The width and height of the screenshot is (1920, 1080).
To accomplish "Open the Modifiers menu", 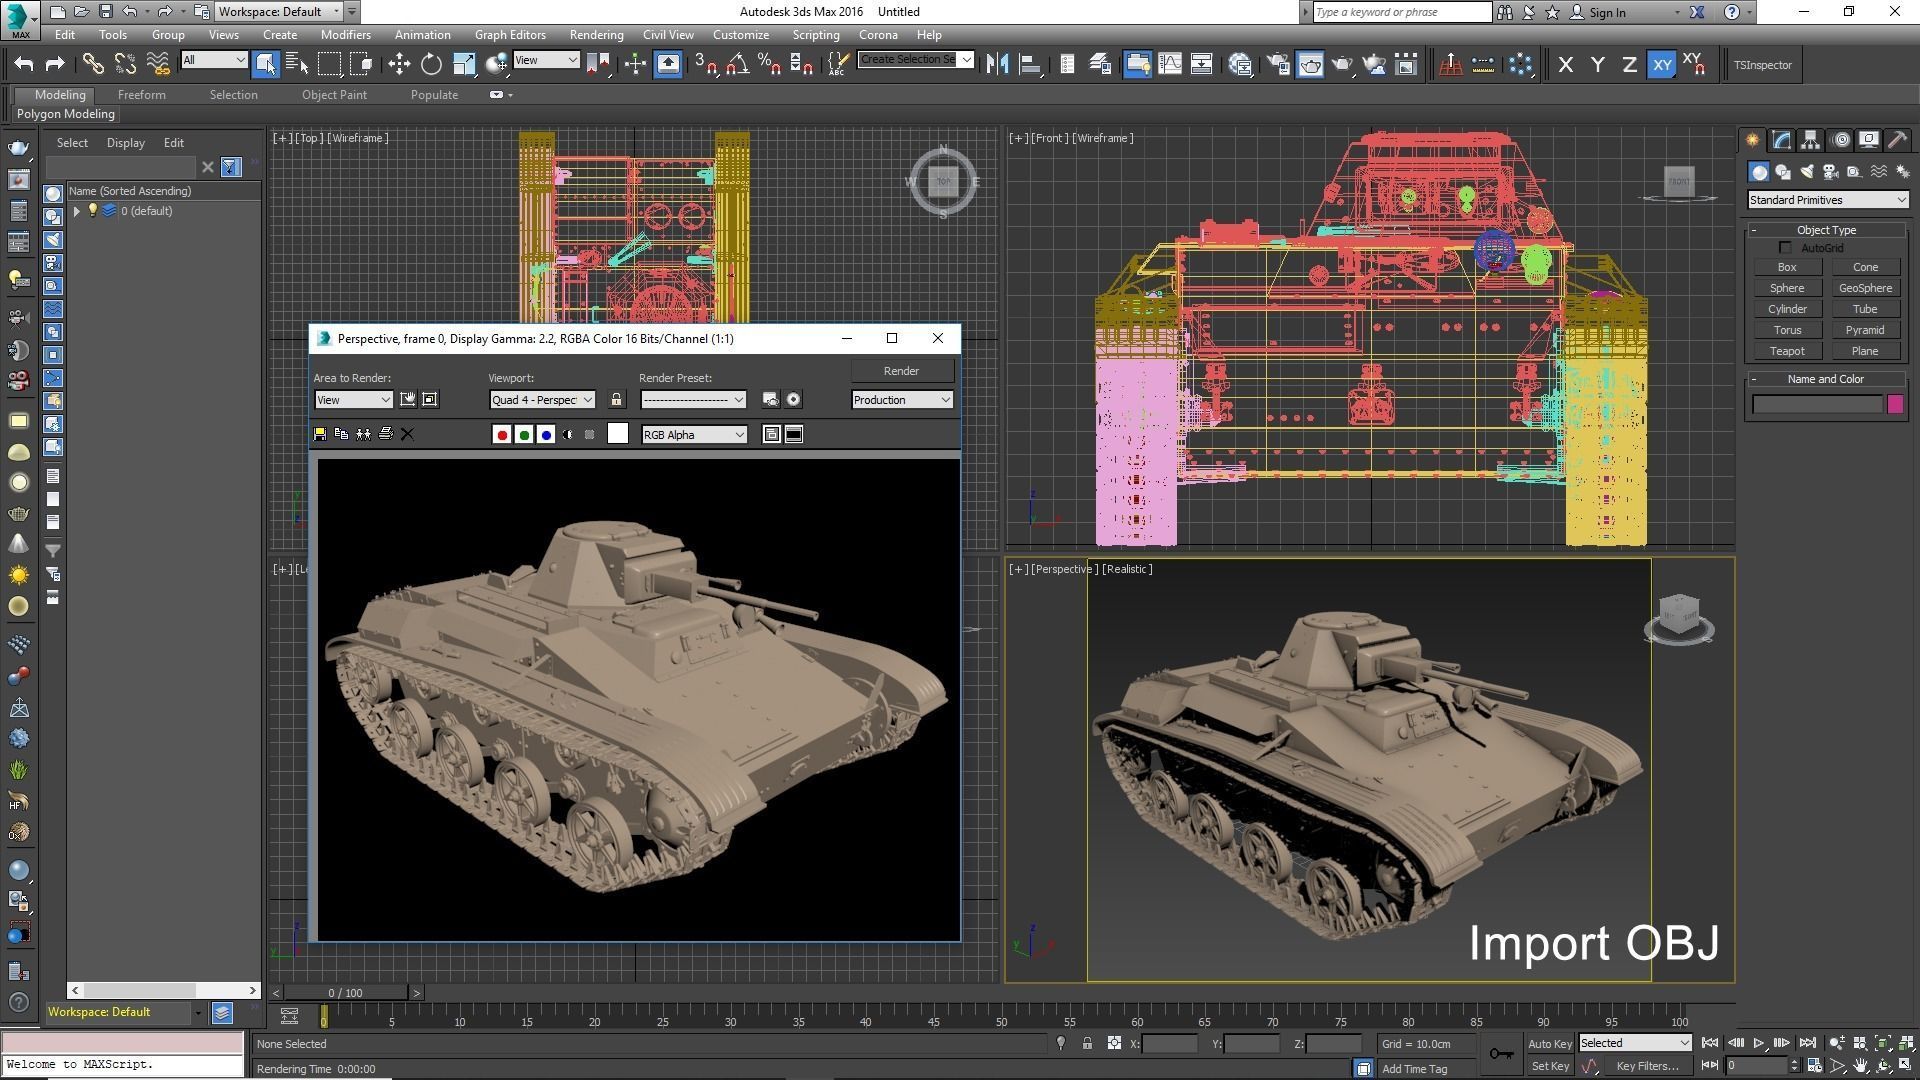I will 345,35.
